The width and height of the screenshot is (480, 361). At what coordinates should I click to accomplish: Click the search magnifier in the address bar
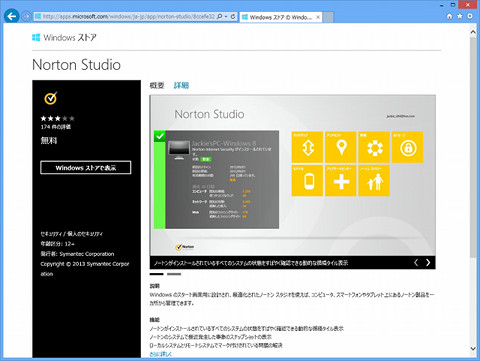click(219, 16)
